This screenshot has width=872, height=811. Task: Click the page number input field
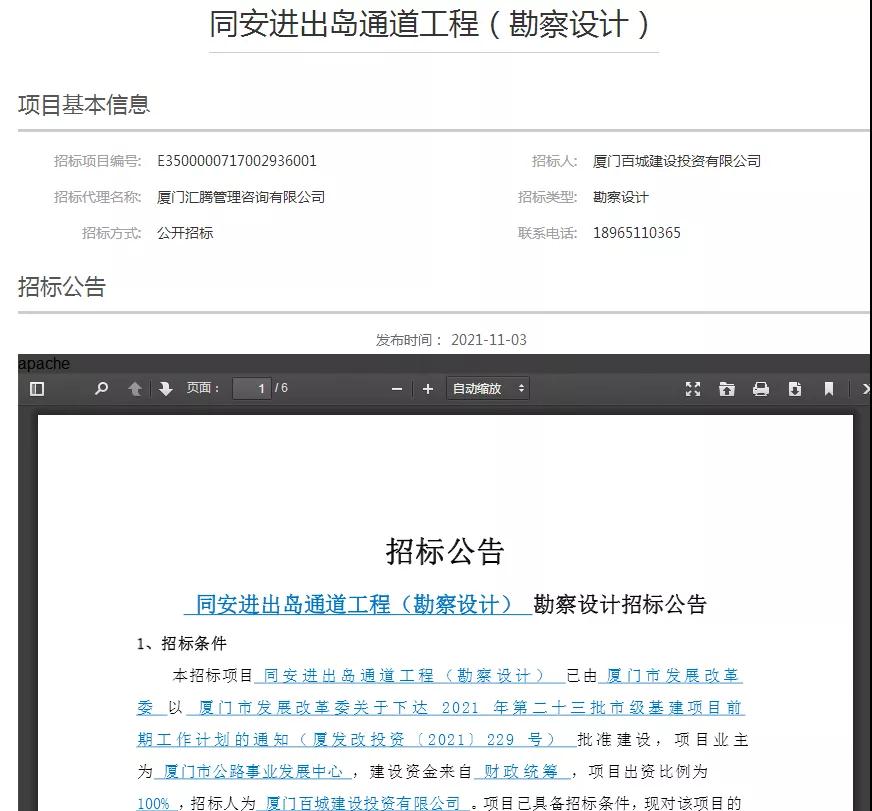click(x=251, y=388)
